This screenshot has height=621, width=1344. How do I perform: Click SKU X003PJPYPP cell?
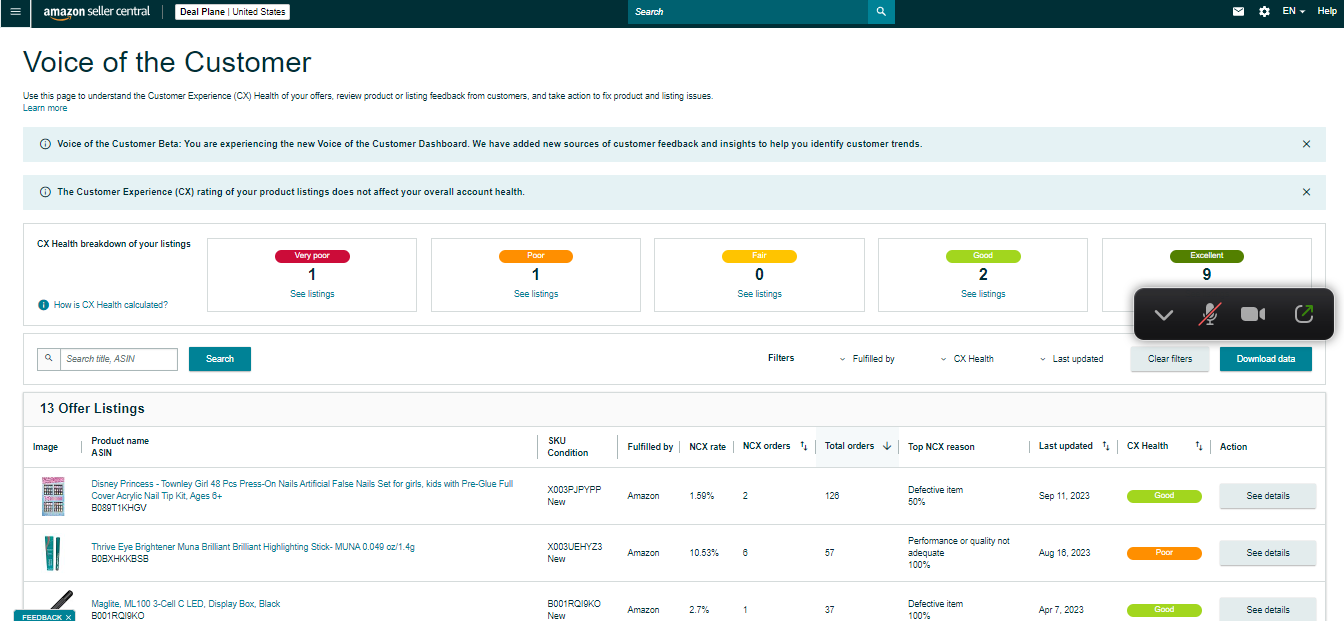tap(574, 490)
